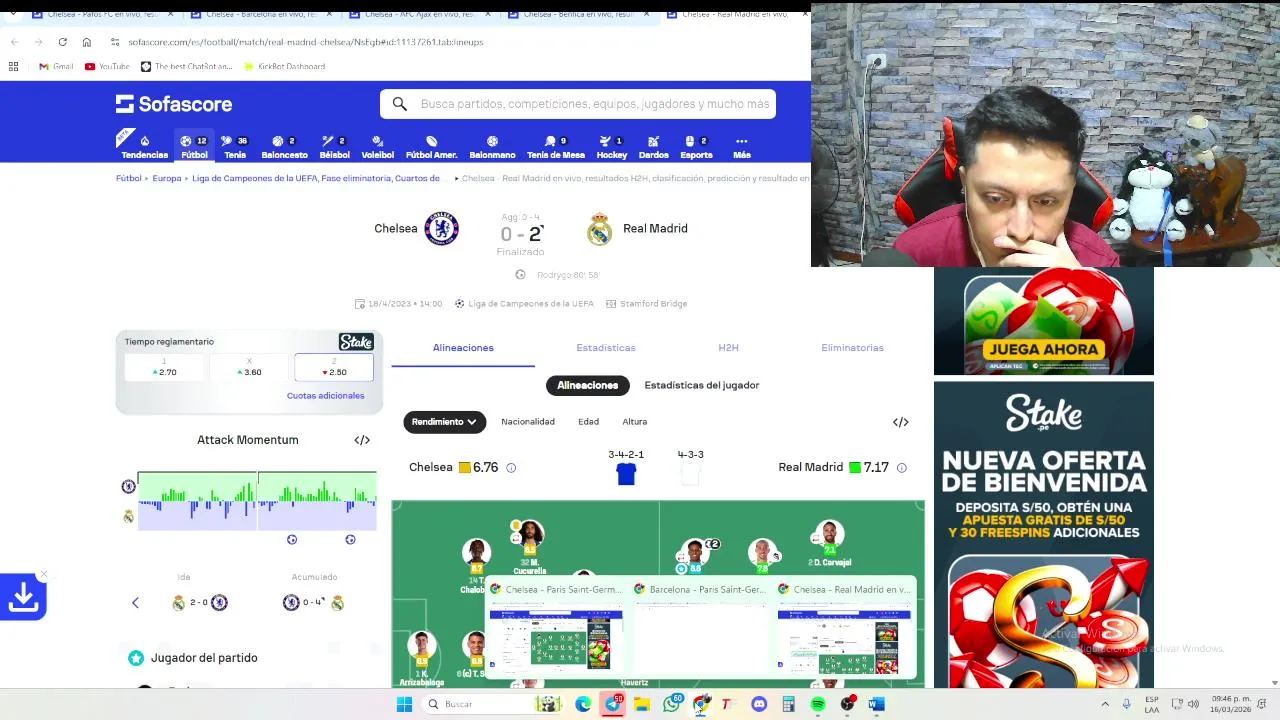This screenshot has width=1280, height=720.
Task: Focus the Sofascore search field
Action: click(x=578, y=104)
